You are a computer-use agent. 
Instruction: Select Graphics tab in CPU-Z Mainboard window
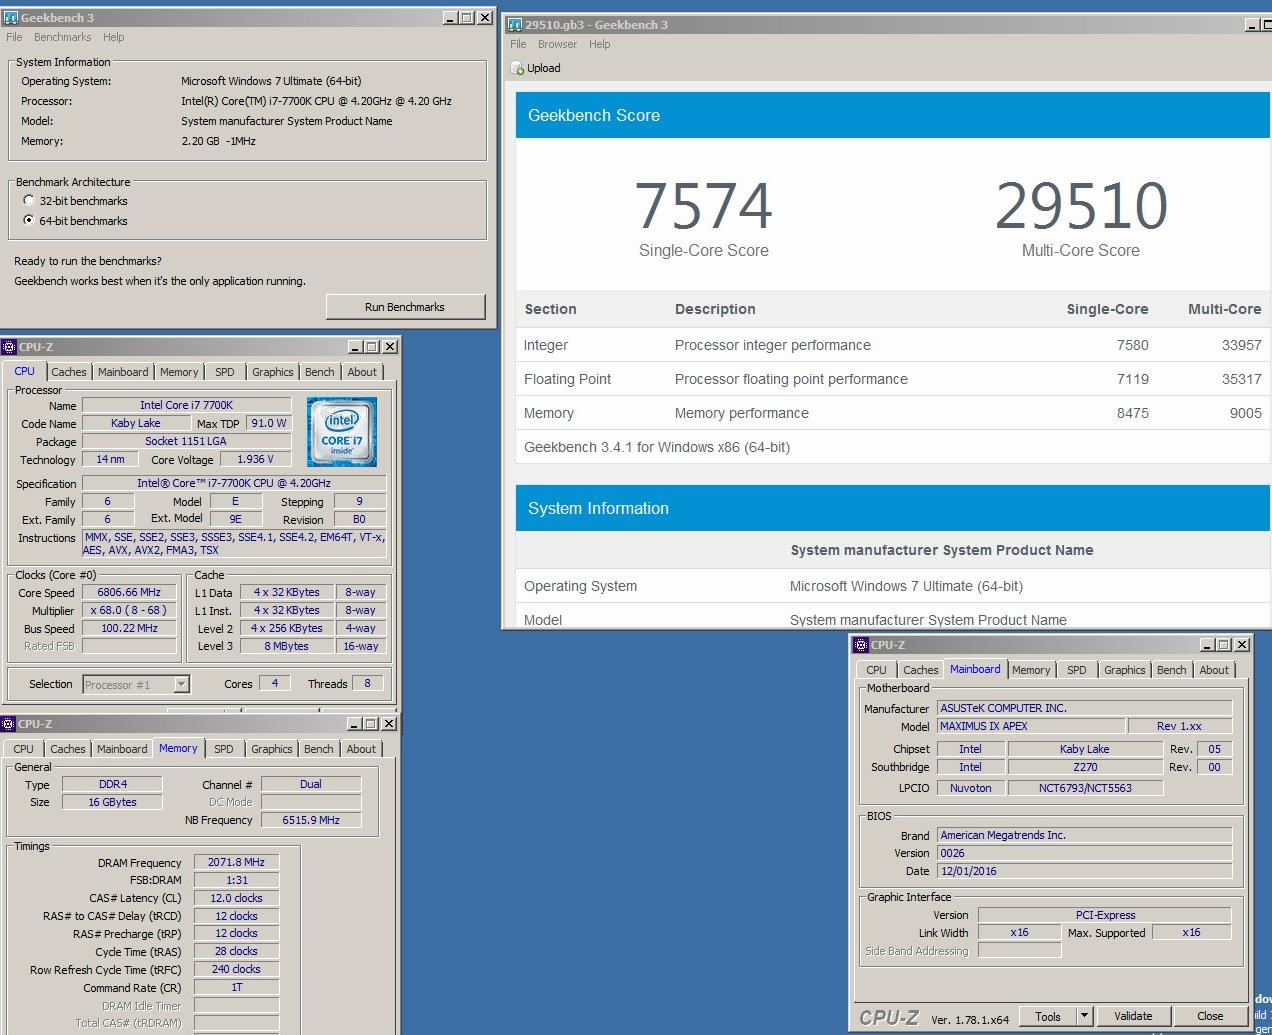[1125, 670]
